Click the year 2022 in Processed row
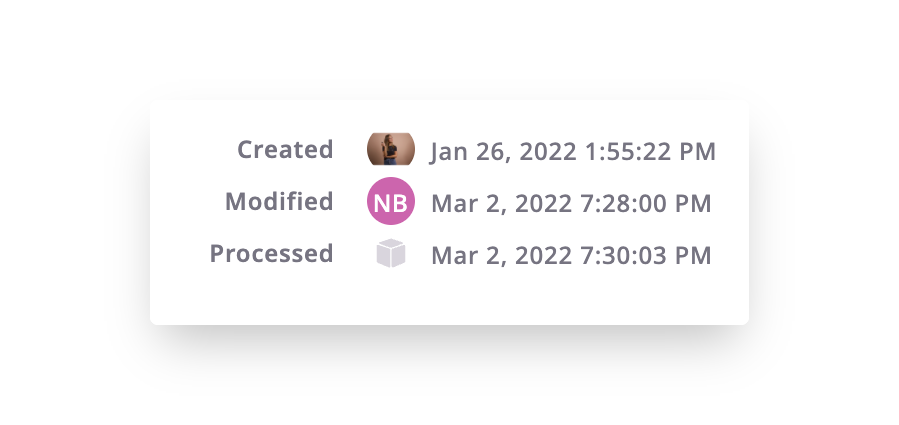 coord(544,256)
